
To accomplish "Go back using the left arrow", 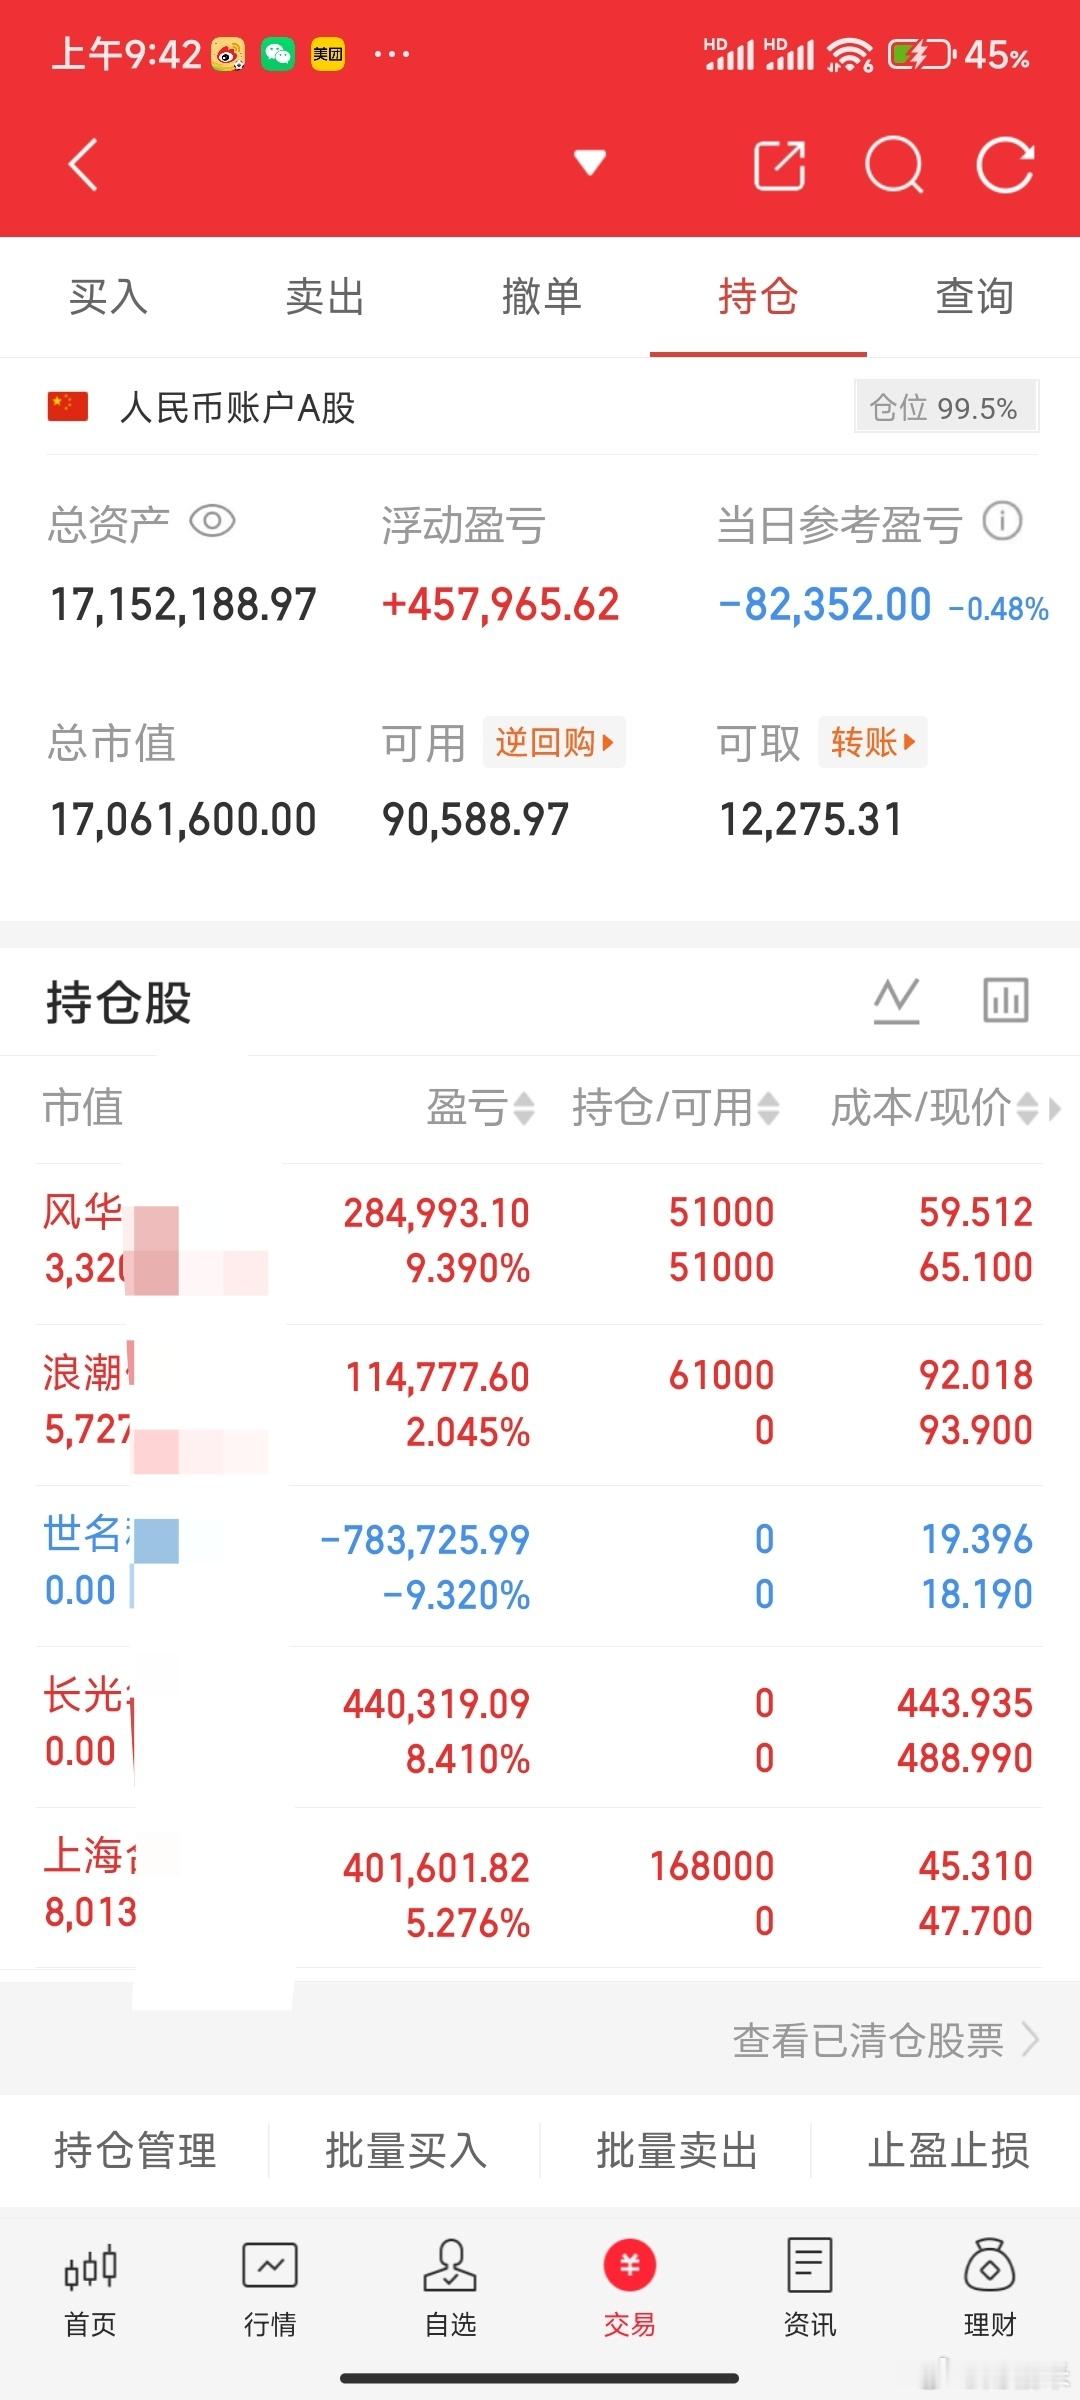I will [x=83, y=165].
